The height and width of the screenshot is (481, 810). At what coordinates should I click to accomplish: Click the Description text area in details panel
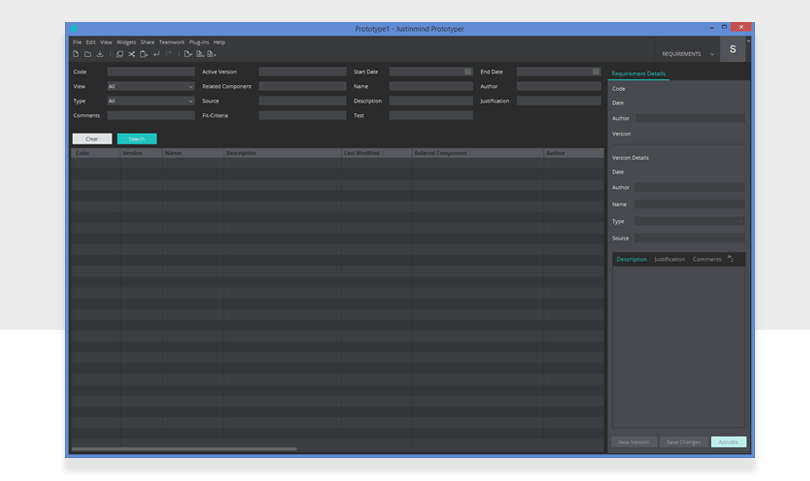coord(679,347)
